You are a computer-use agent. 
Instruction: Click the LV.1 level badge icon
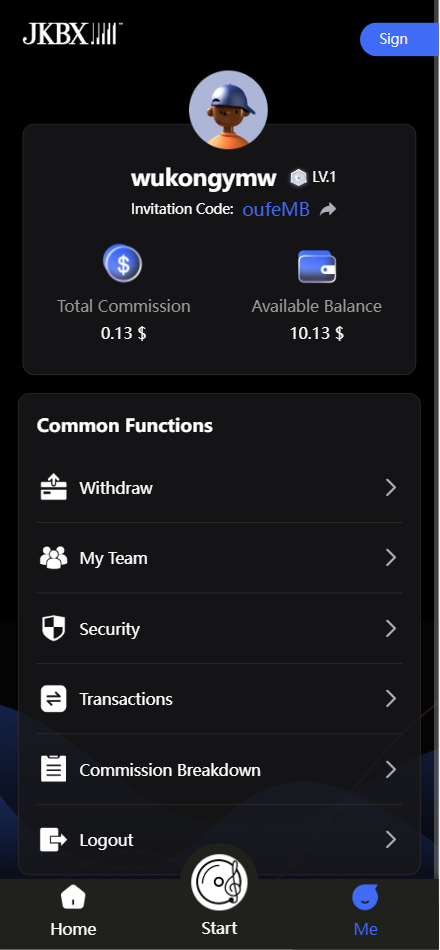298,178
